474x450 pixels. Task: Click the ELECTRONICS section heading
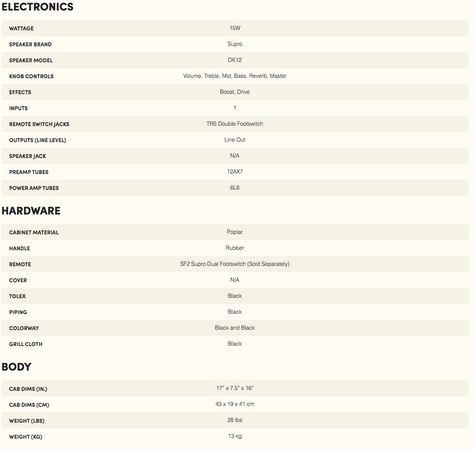tap(37, 7)
